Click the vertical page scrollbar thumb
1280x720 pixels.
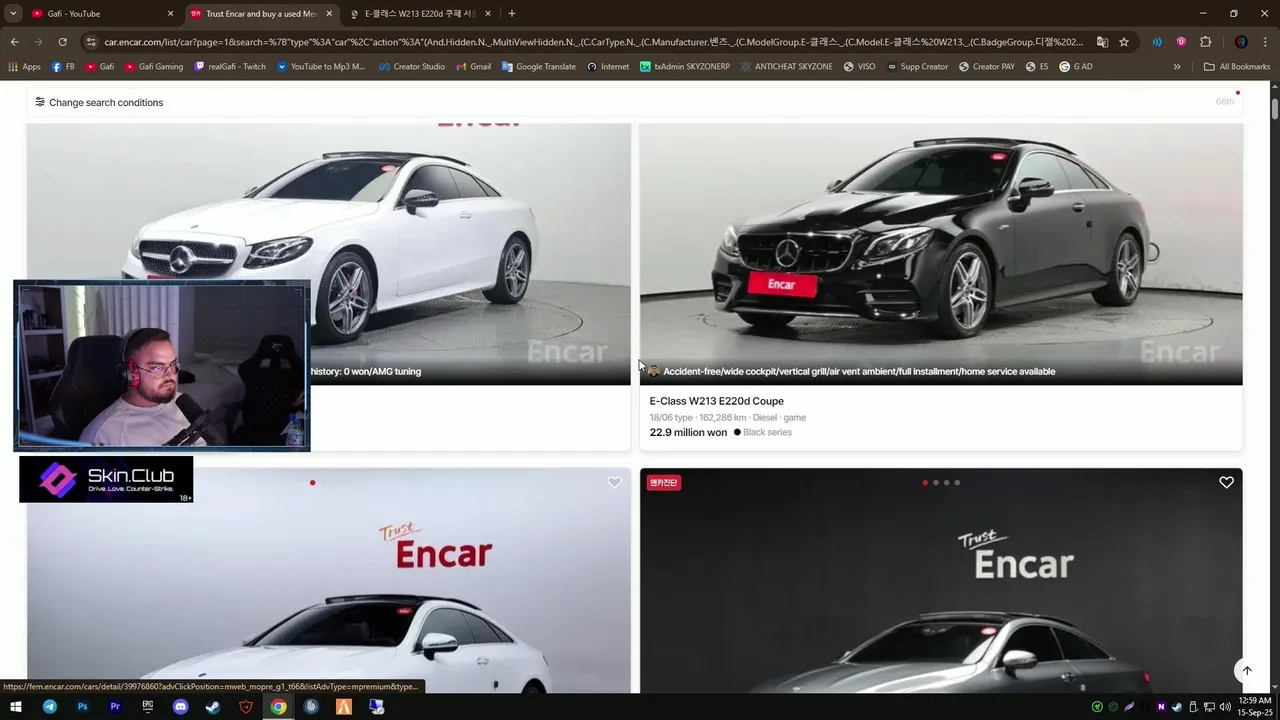(x=1274, y=109)
